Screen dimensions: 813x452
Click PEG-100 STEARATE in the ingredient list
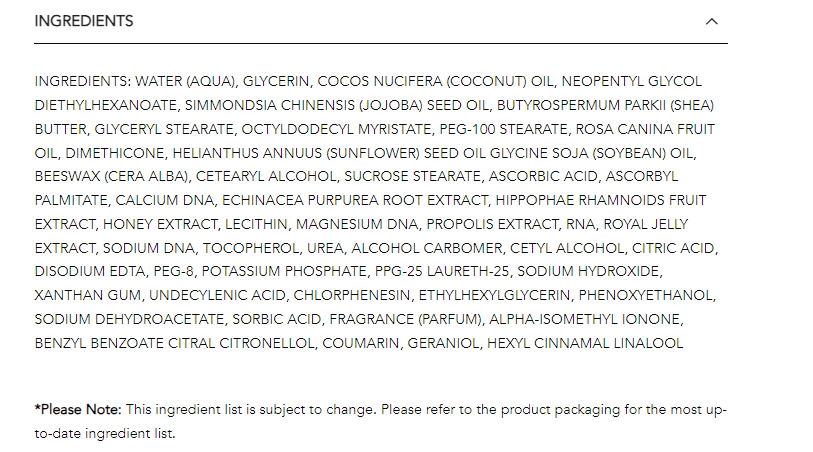503,129
